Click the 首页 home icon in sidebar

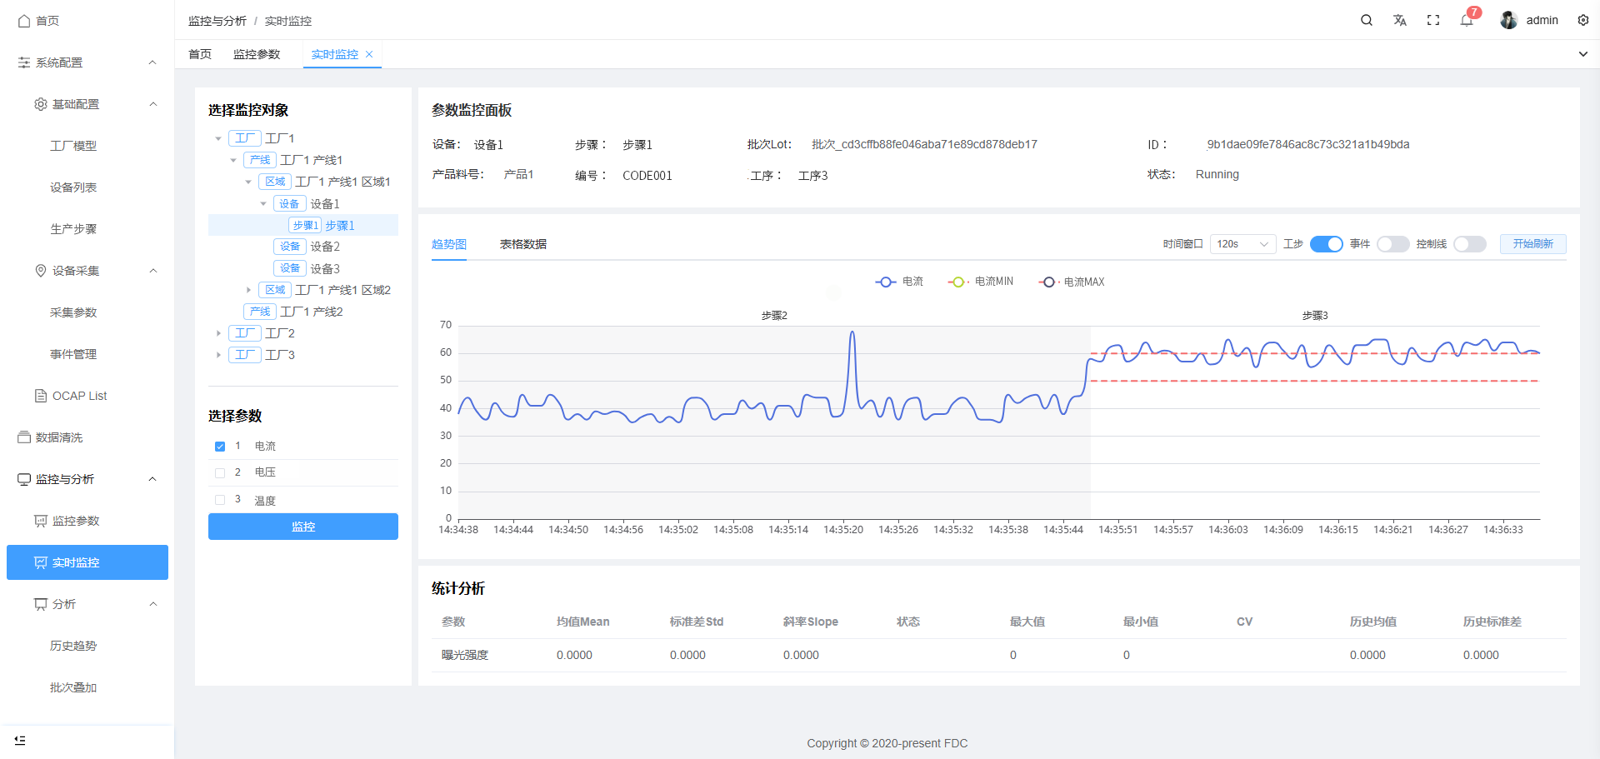click(24, 20)
